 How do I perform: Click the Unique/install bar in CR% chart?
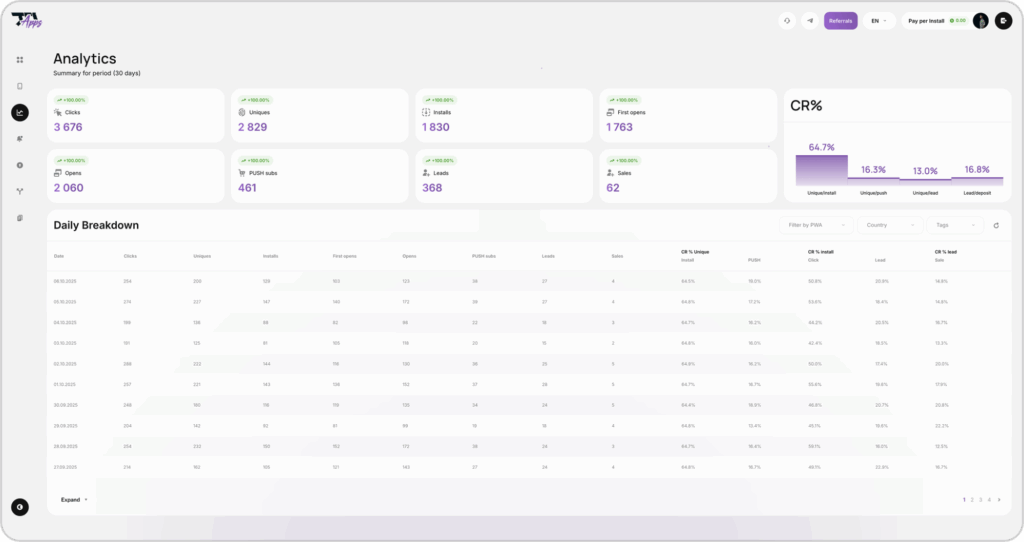[x=822, y=170]
